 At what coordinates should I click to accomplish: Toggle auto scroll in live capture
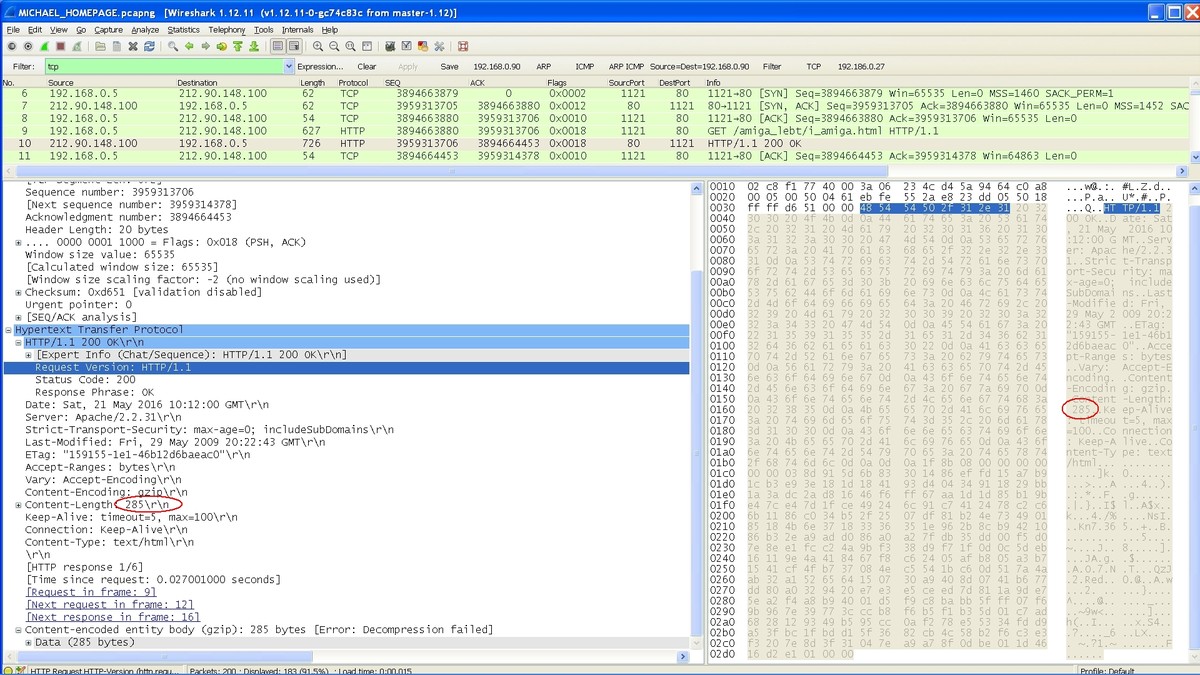[292, 46]
